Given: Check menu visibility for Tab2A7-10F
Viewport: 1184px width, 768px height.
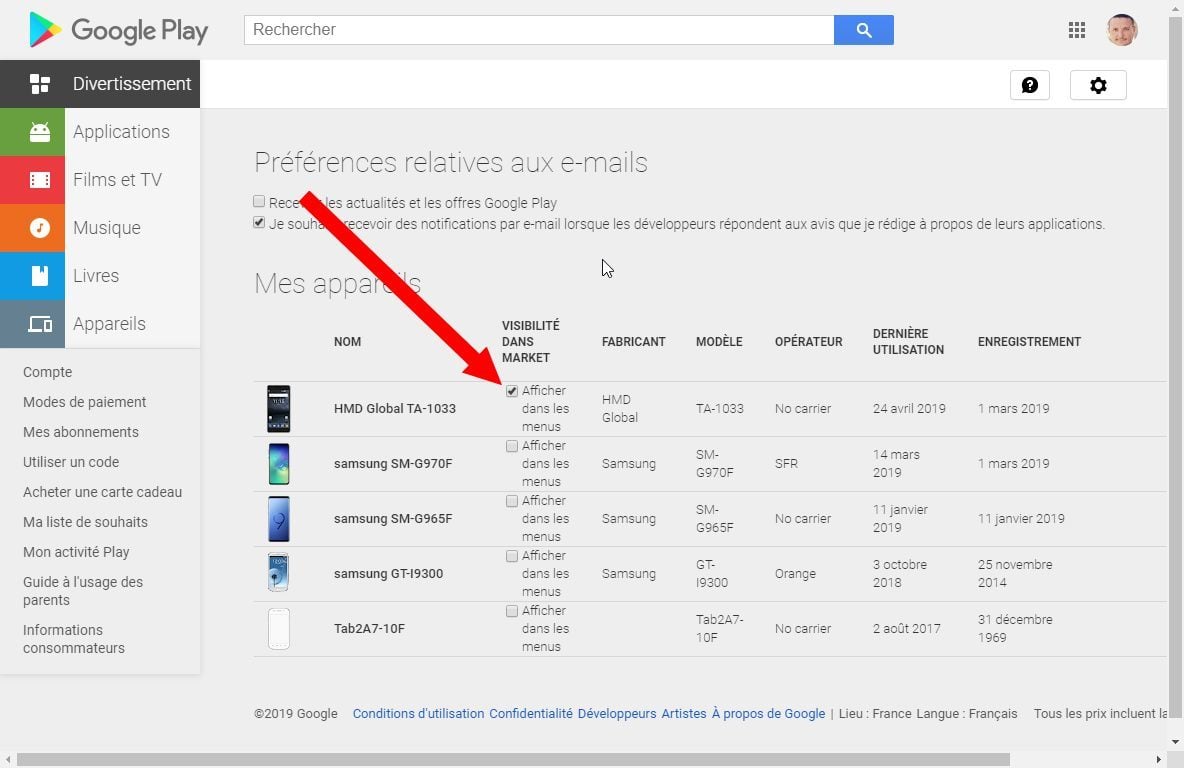Looking at the screenshot, I should [x=512, y=611].
